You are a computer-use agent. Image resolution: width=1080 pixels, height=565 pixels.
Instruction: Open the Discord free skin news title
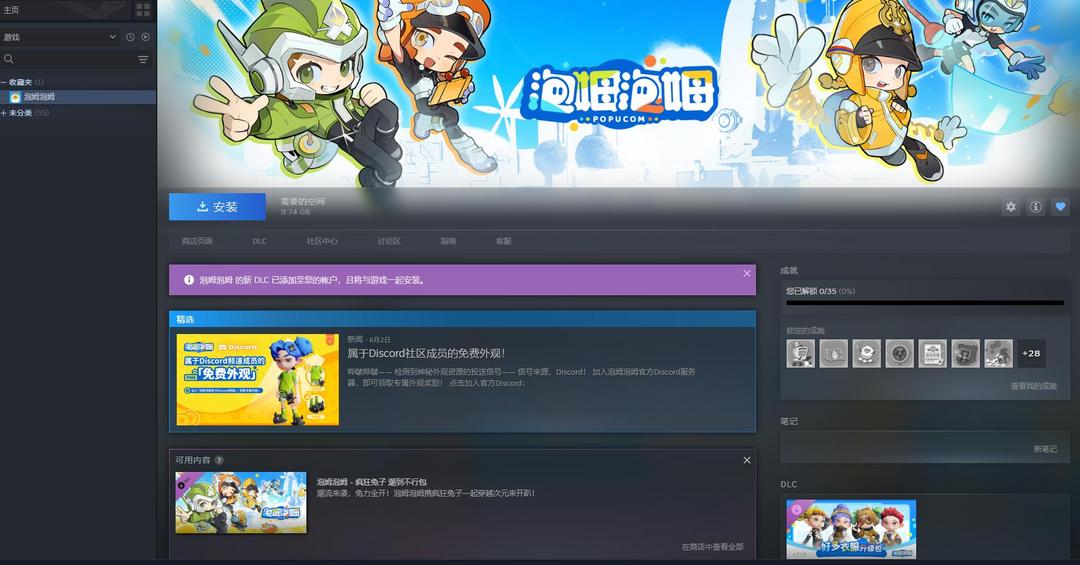[426, 353]
